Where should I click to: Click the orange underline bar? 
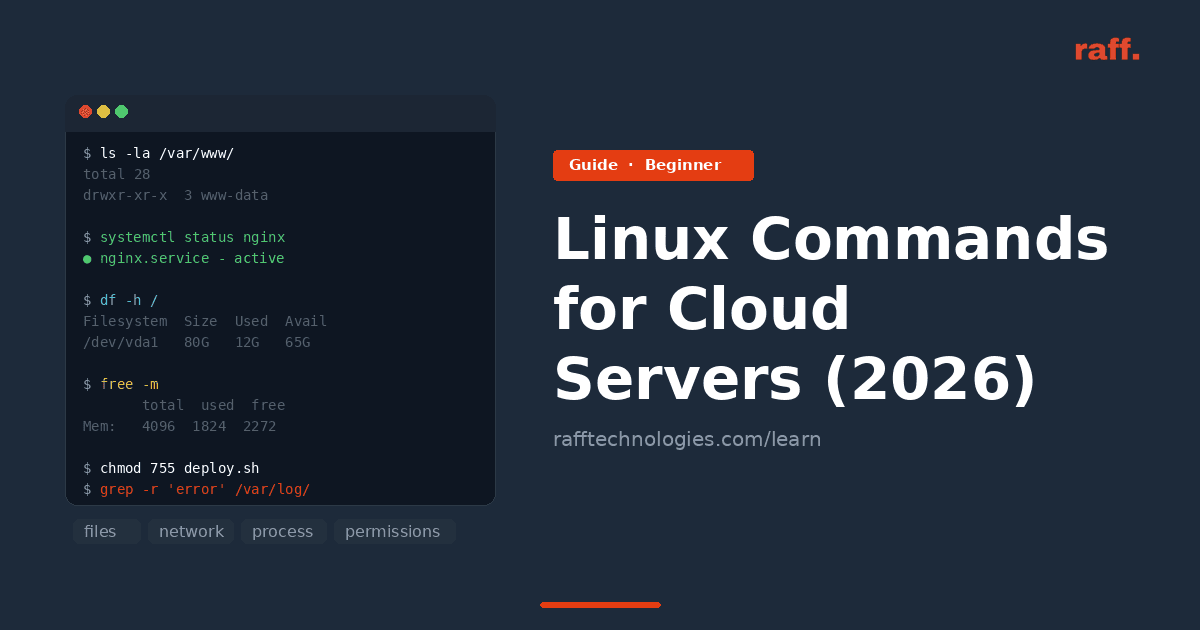[600, 604]
